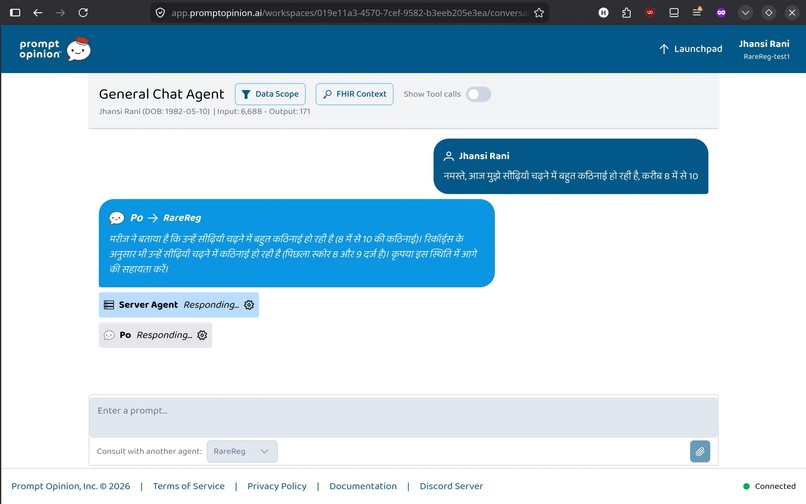The height and width of the screenshot is (504, 806).
Task: Click the Server Agent gear icon
Action: [249, 305]
